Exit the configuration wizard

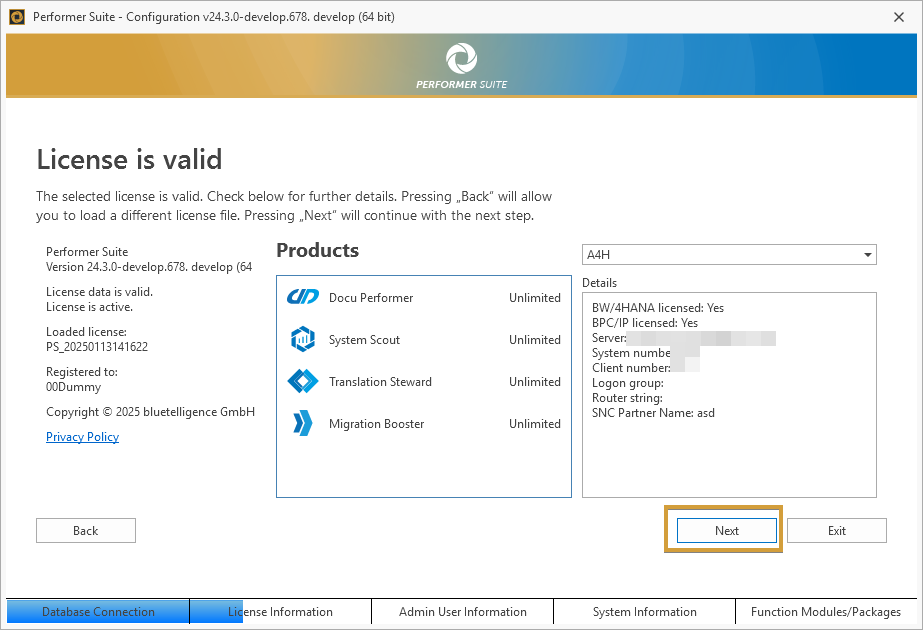point(836,531)
